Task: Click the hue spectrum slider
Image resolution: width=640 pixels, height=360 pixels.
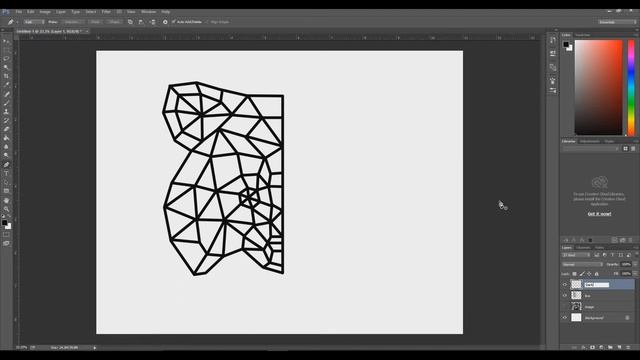Action: click(631, 87)
